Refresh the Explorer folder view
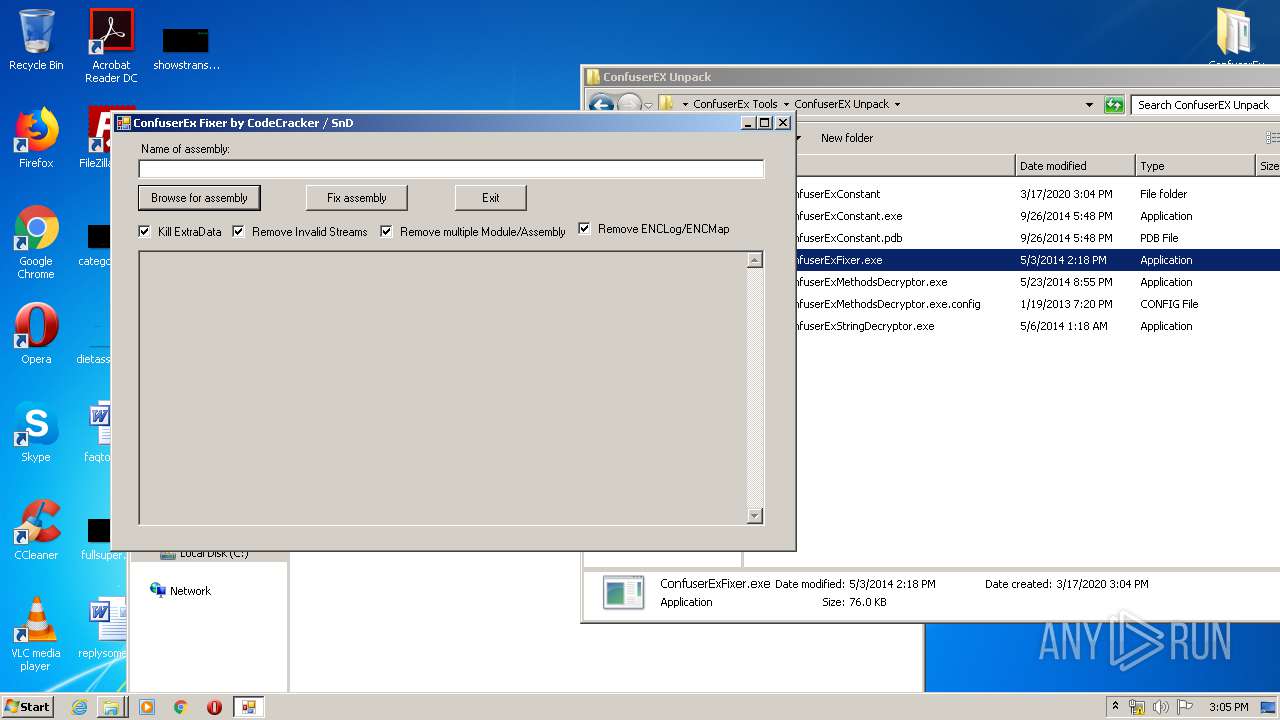 1114,104
